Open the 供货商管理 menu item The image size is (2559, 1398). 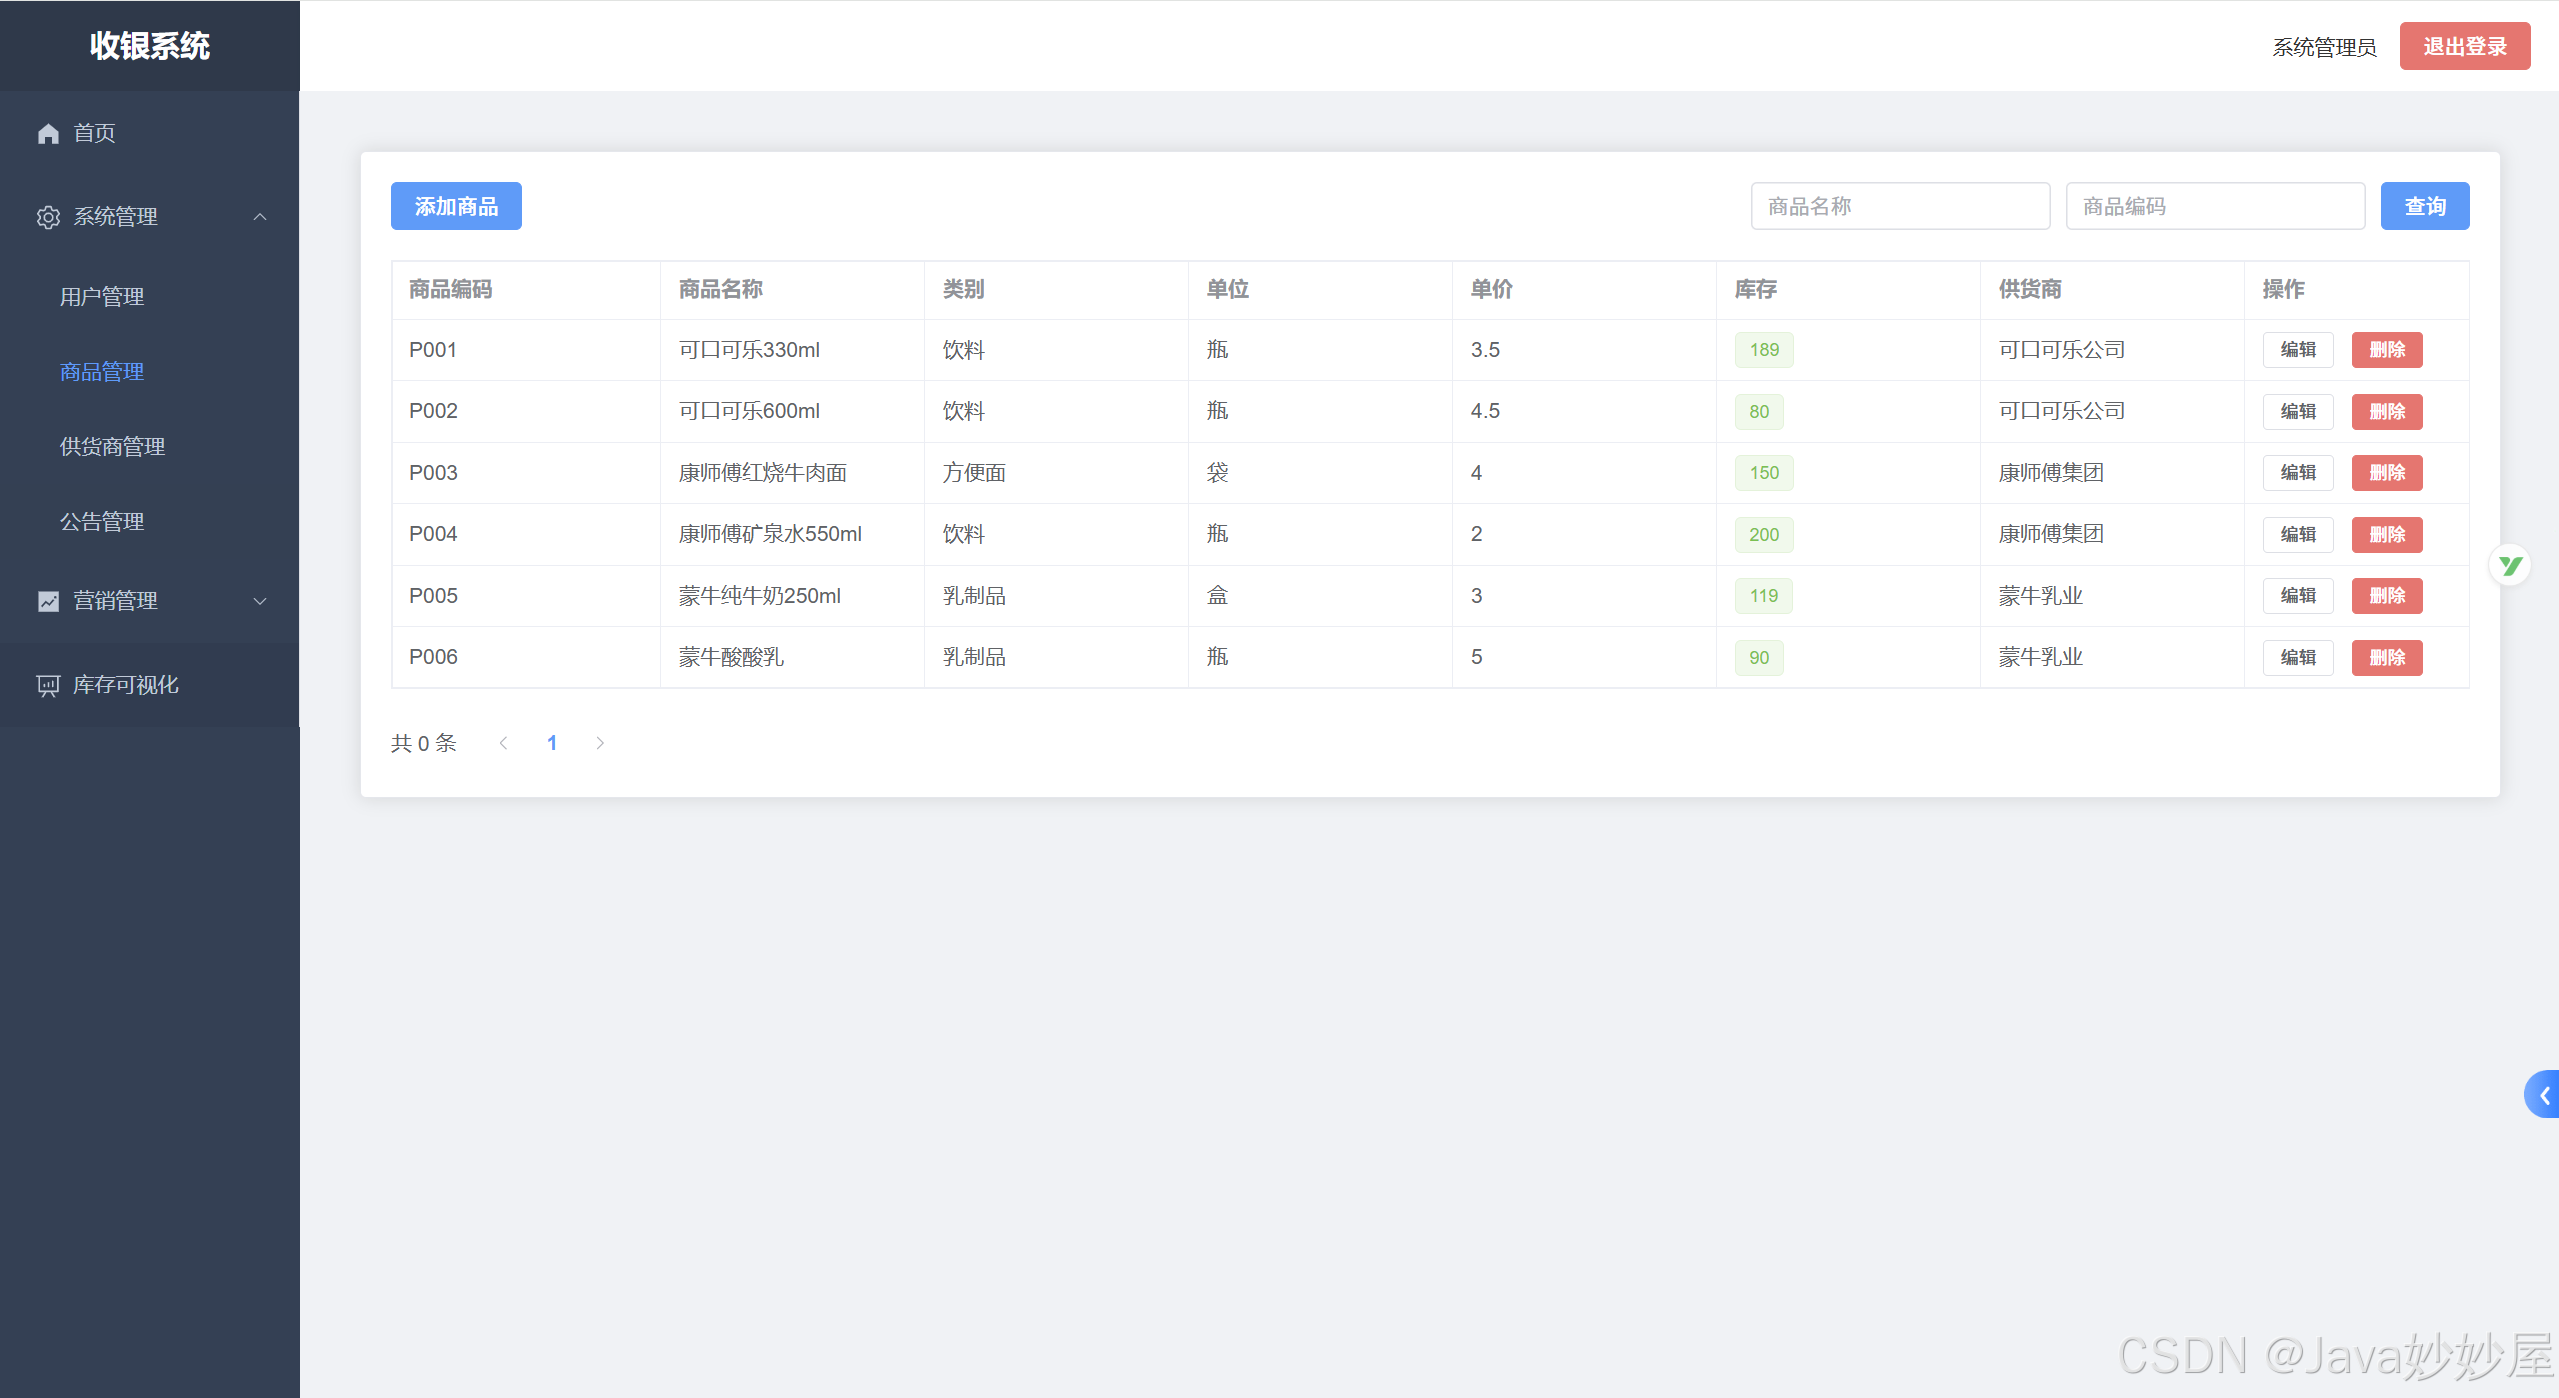[112, 447]
